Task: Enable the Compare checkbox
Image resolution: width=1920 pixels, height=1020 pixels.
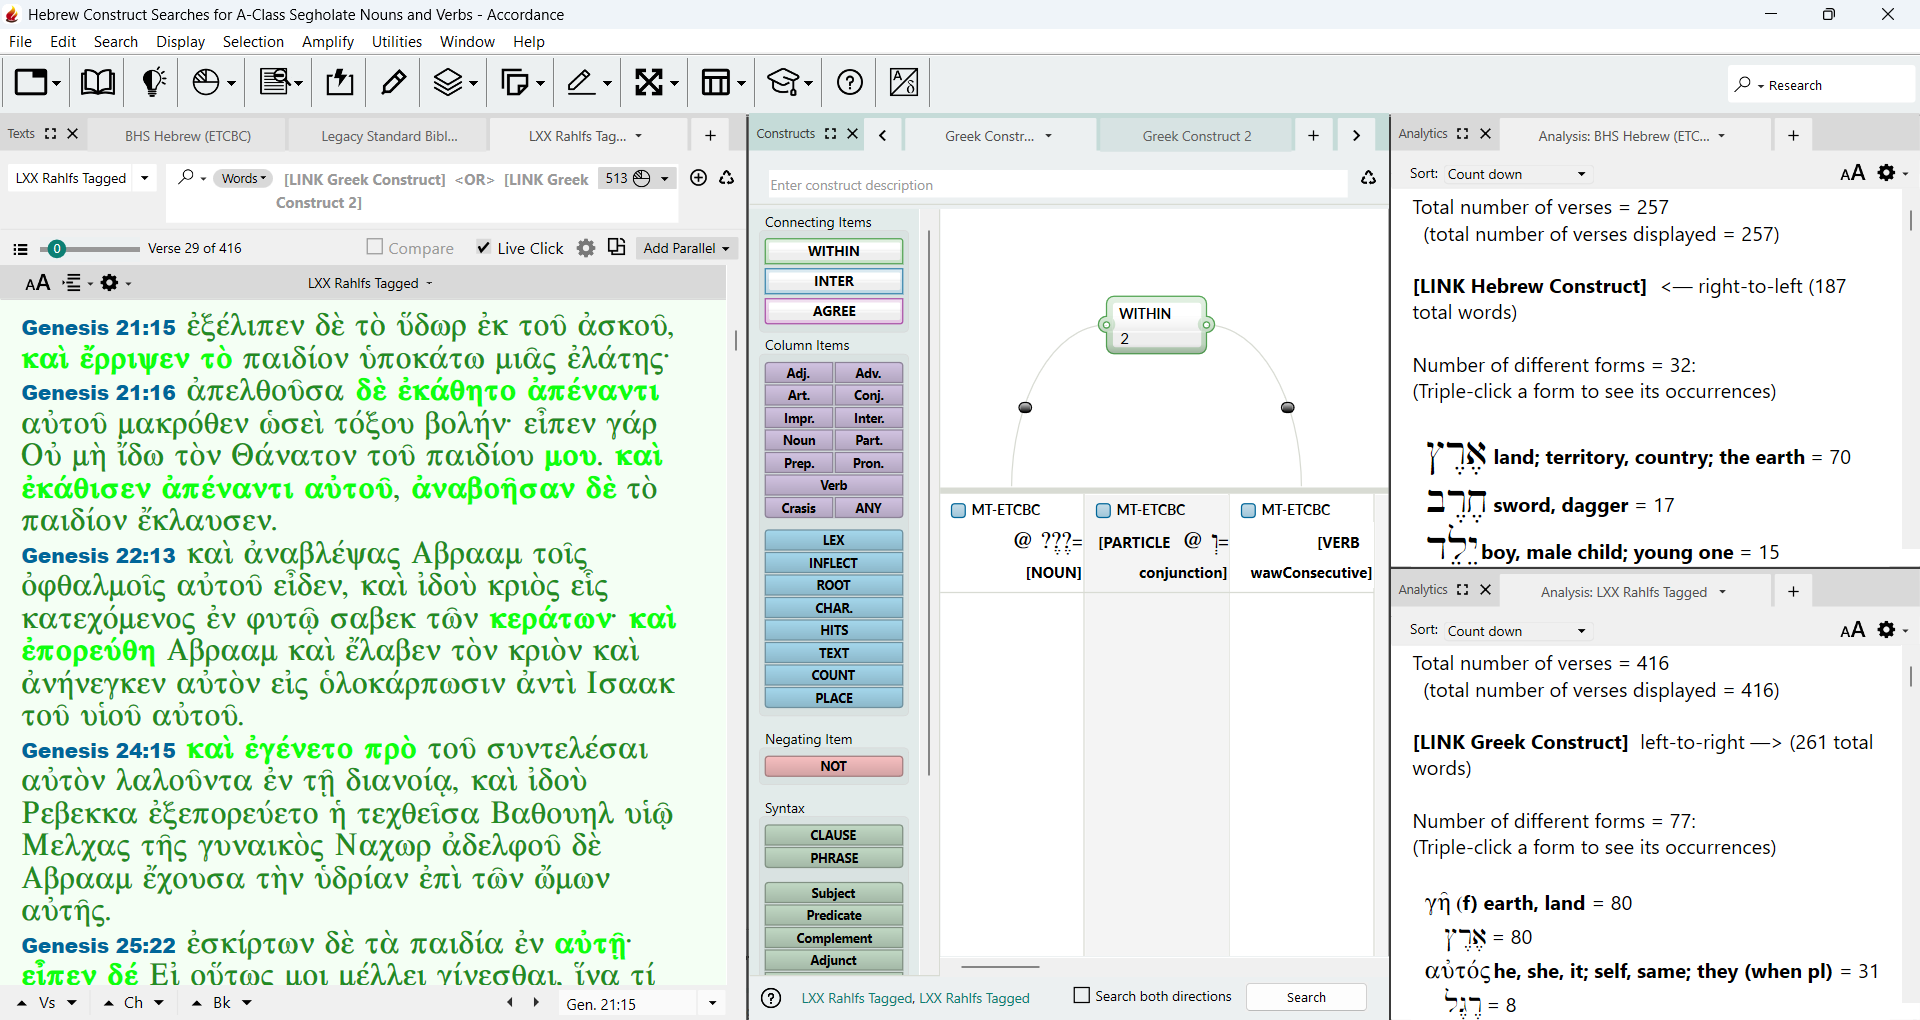Action: pos(375,247)
